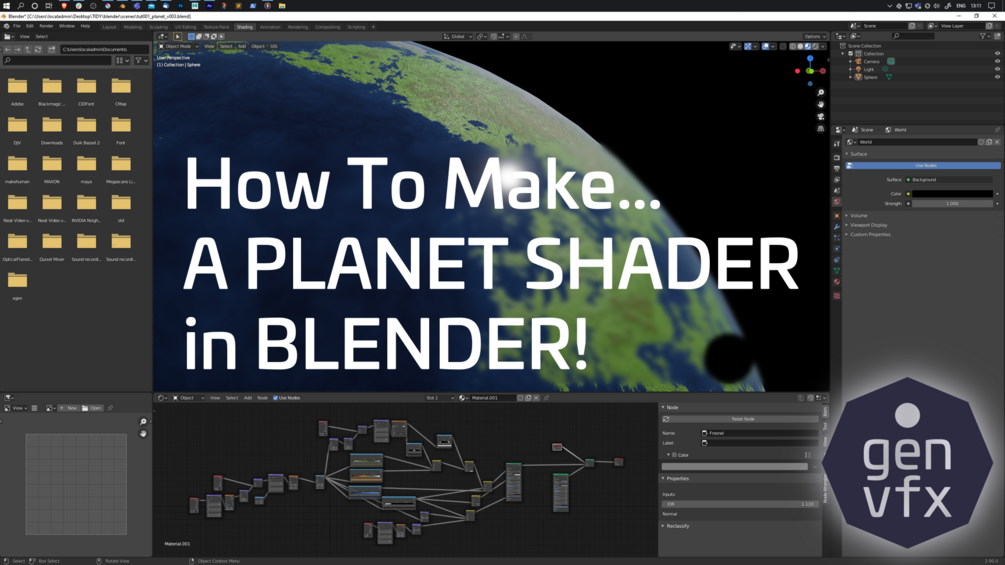
Task: Open file browser filter dropdown
Action: 141,60
